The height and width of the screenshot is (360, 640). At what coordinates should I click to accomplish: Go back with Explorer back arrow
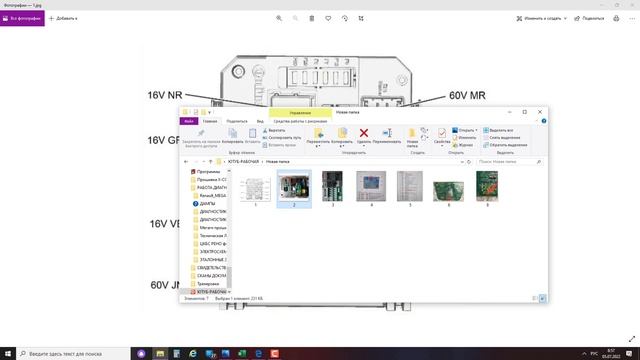[186, 162]
